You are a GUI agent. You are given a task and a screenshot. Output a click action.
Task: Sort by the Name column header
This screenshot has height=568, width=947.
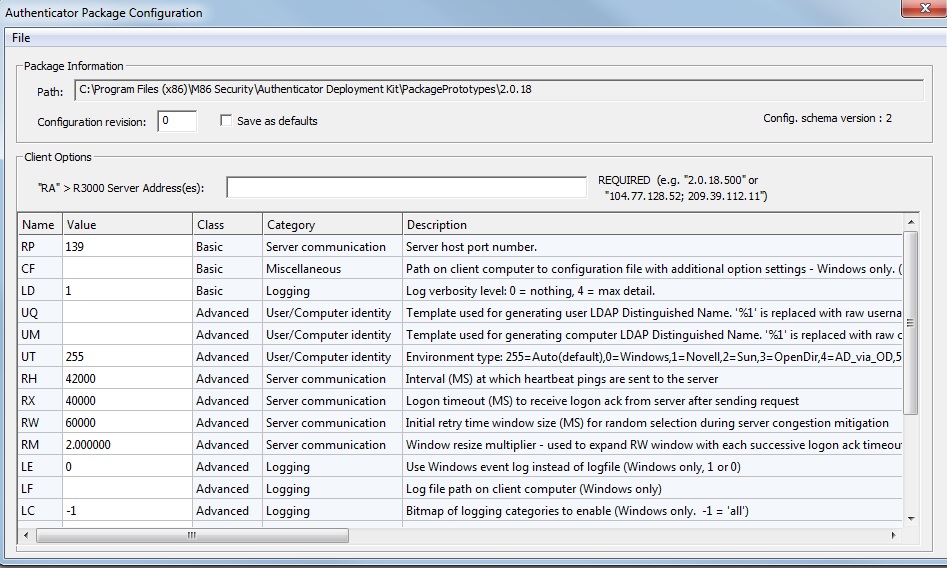point(39,225)
